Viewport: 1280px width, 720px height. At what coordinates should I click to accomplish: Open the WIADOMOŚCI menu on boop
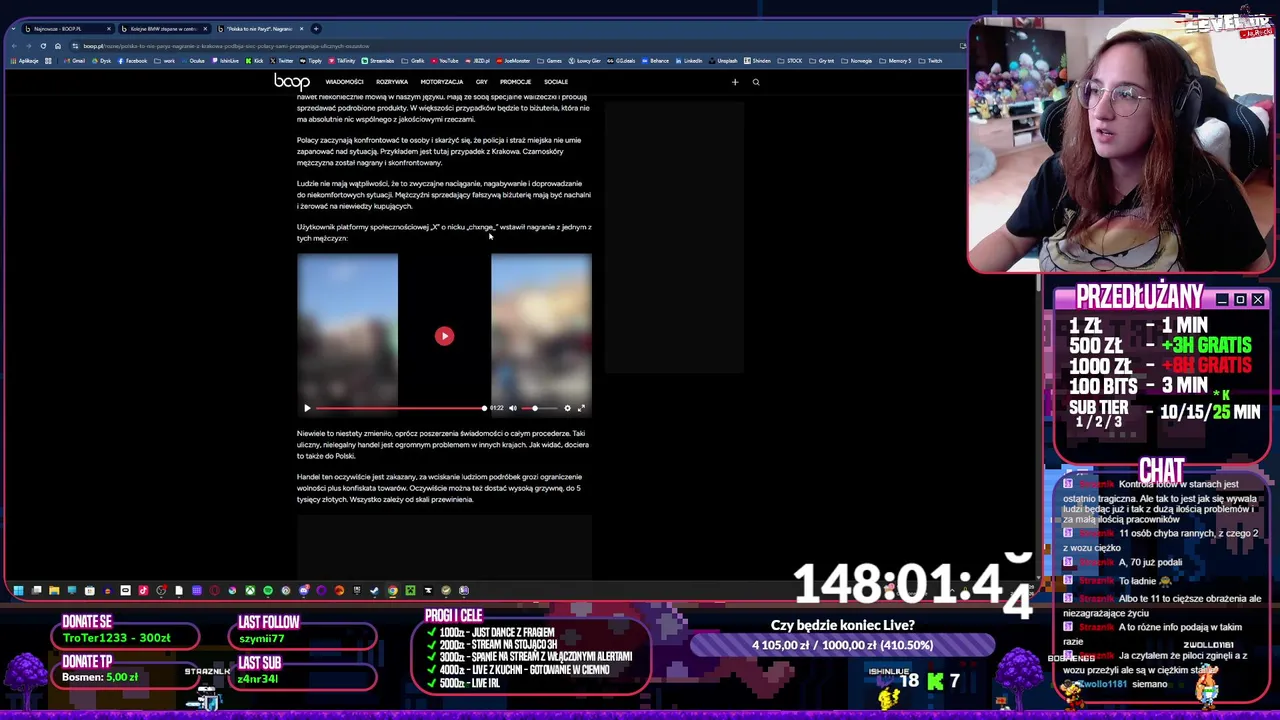click(344, 82)
